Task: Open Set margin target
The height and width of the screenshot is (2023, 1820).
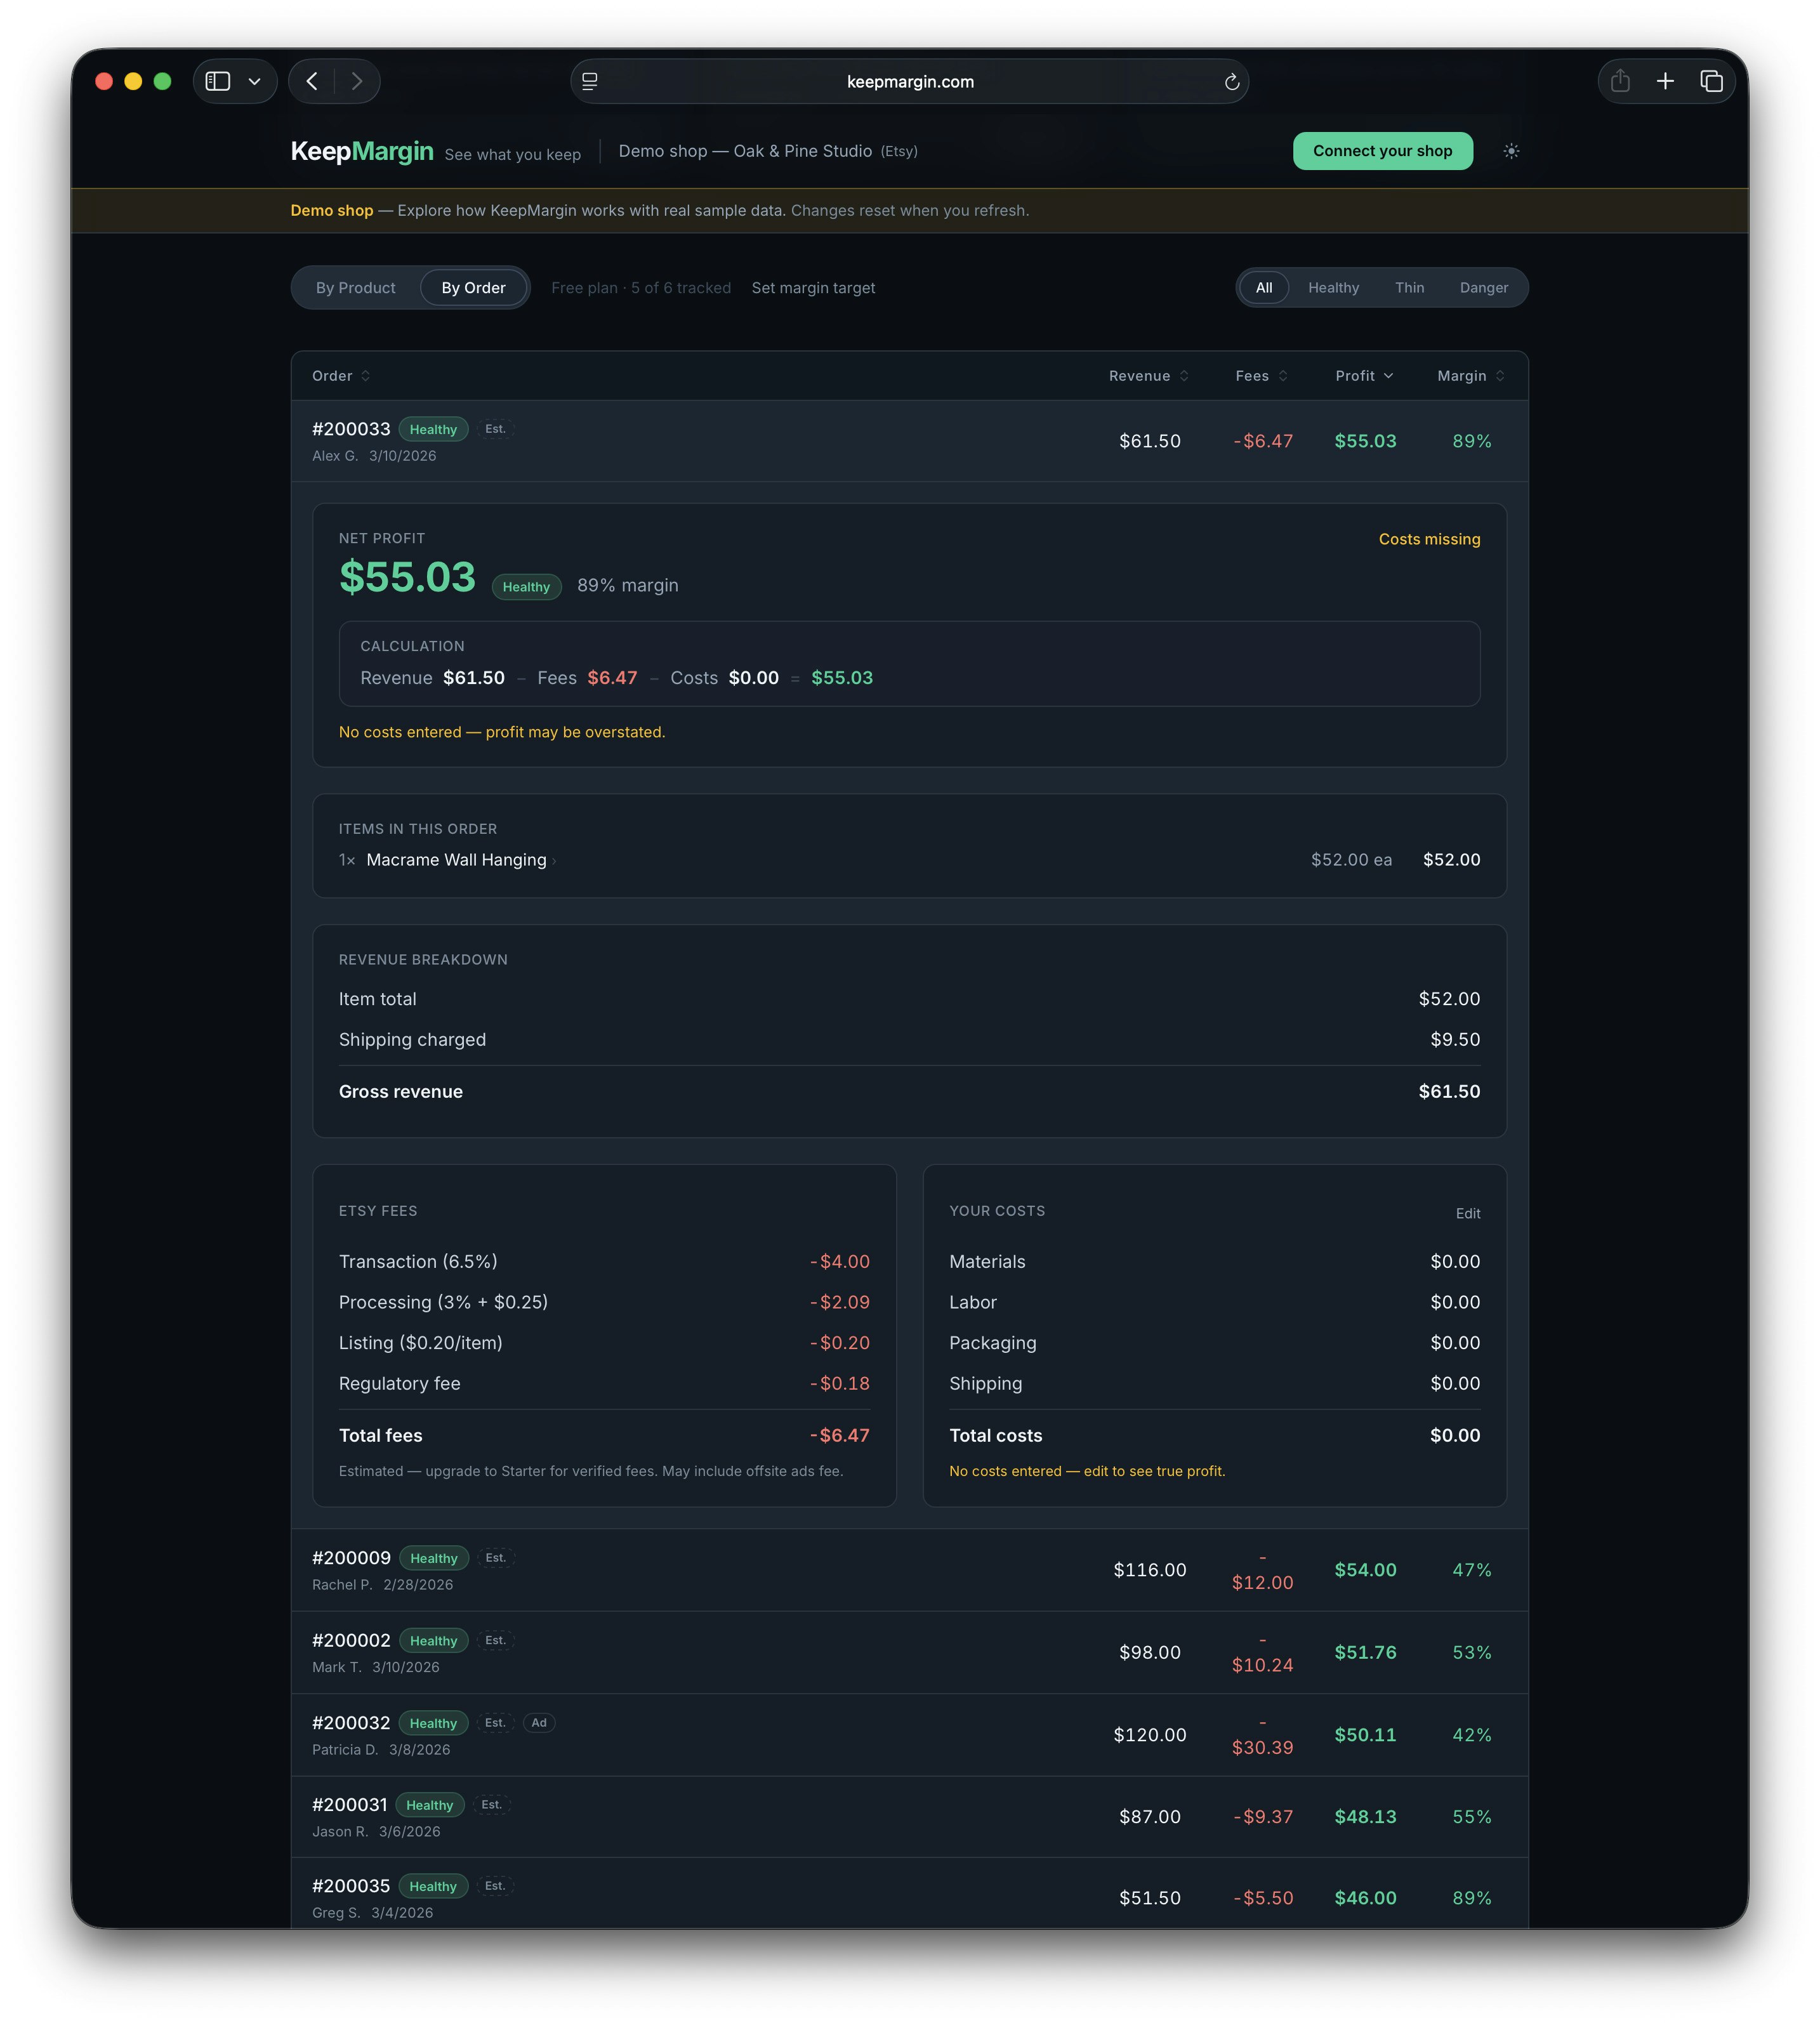Action: tap(813, 288)
